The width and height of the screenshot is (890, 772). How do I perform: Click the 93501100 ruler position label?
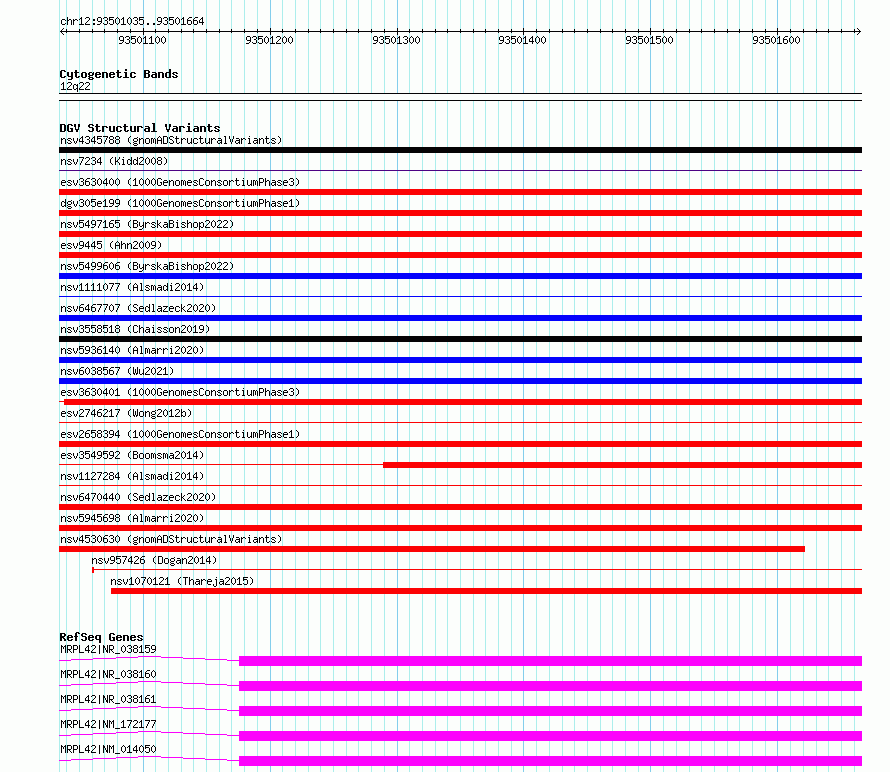click(x=142, y=40)
